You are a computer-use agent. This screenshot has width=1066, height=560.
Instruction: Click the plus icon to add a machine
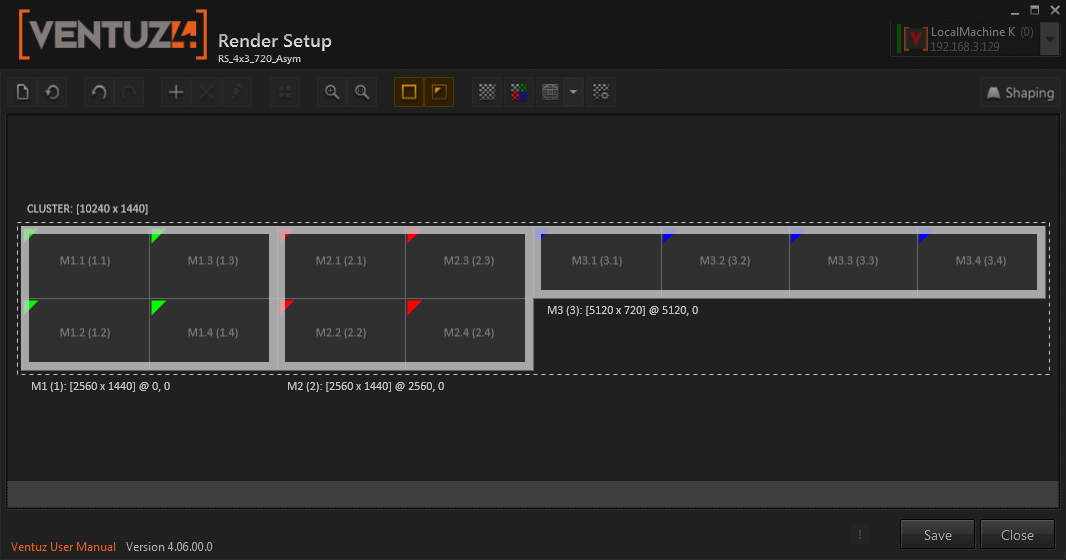pos(176,92)
